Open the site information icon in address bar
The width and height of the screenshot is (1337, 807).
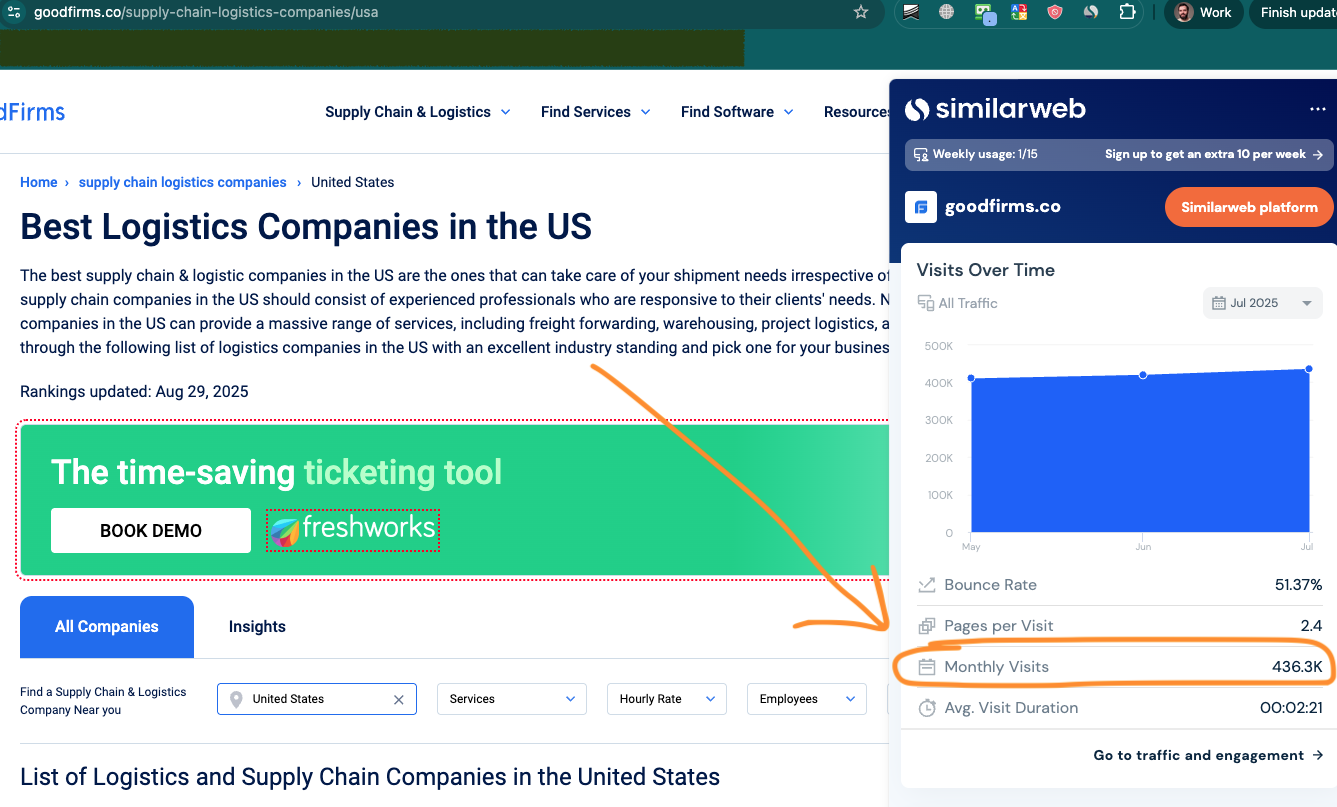point(14,12)
